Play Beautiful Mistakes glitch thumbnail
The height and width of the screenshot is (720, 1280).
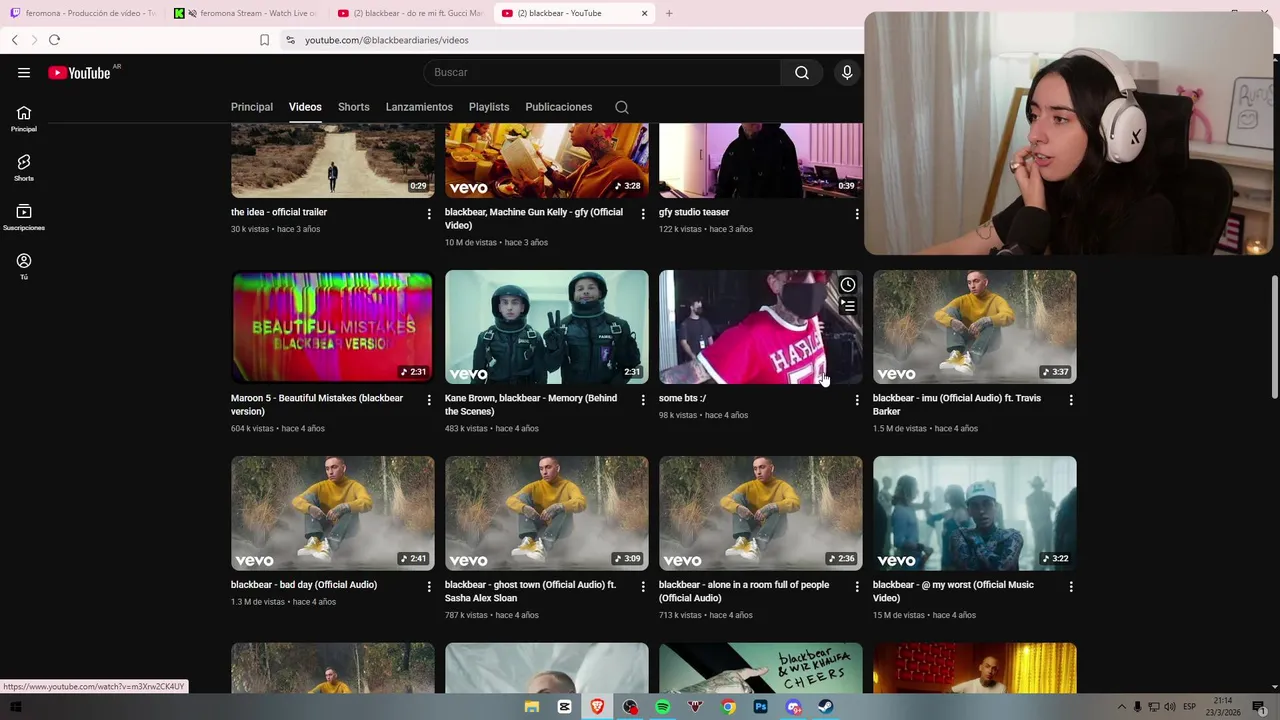click(333, 327)
